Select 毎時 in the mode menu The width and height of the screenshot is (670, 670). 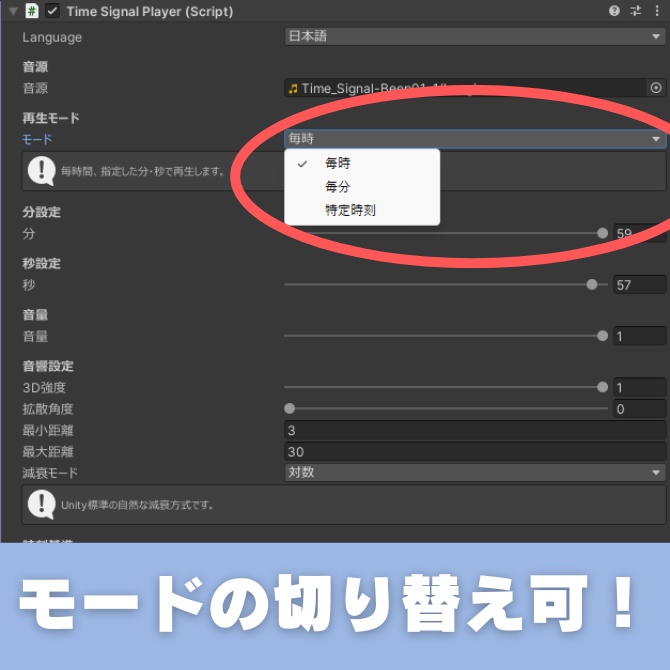pos(362,163)
